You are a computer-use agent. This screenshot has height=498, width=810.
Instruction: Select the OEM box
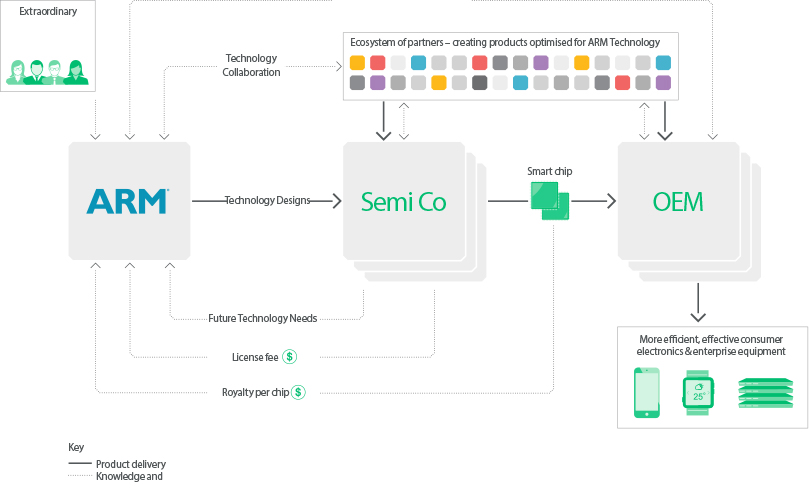tap(678, 202)
